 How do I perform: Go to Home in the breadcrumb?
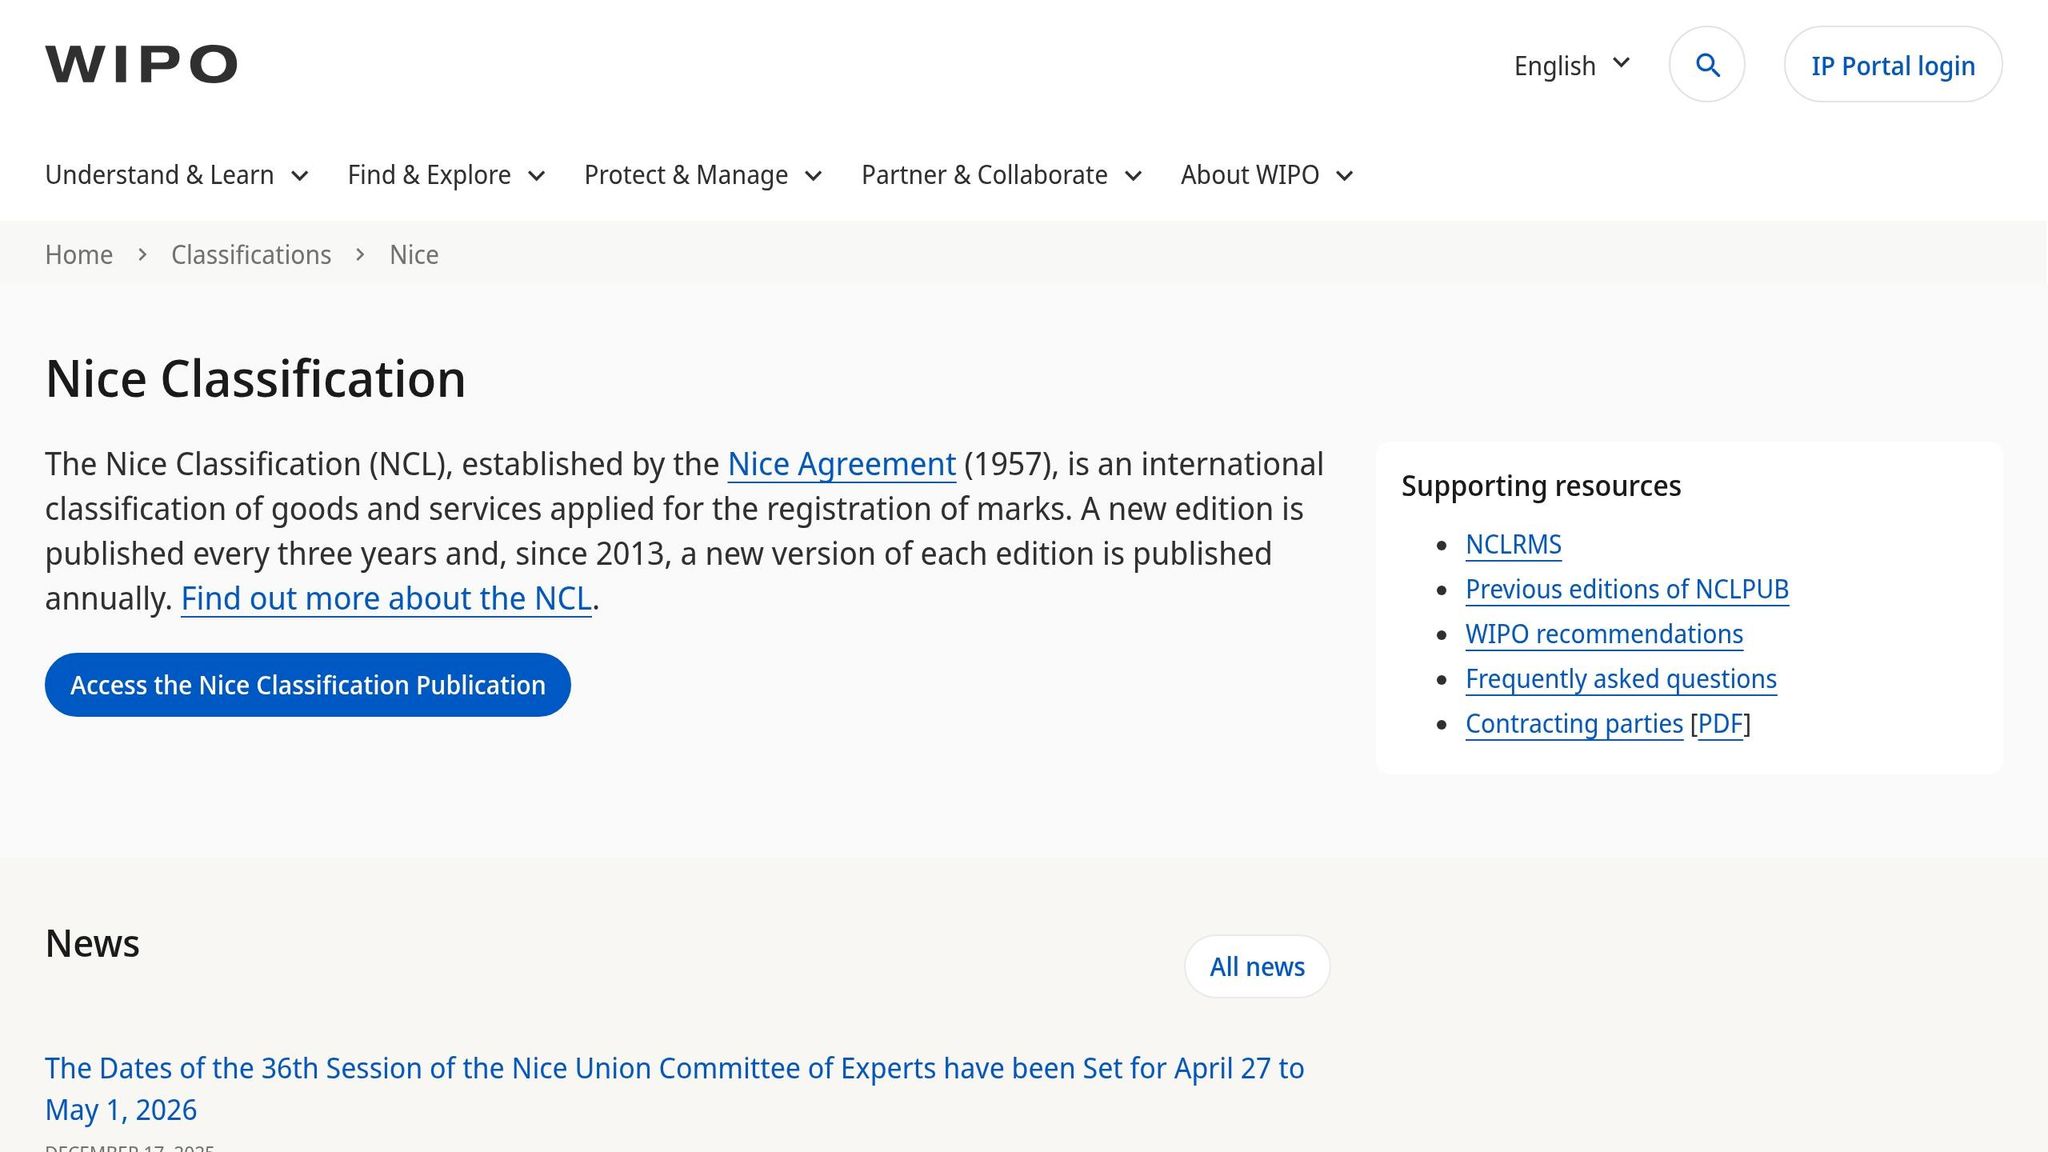[x=79, y=255]
